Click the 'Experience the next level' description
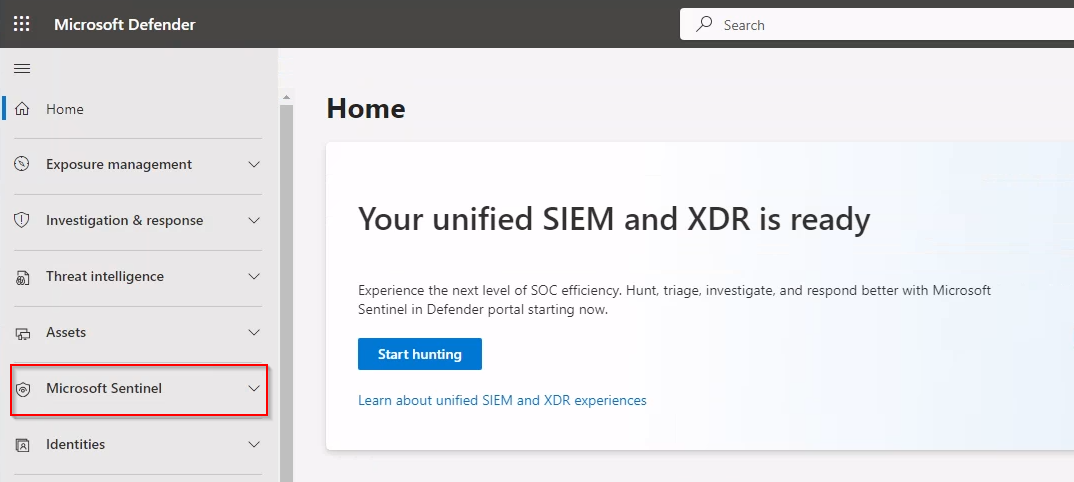This screenshot has width=1074, height=482. [675, 300]
